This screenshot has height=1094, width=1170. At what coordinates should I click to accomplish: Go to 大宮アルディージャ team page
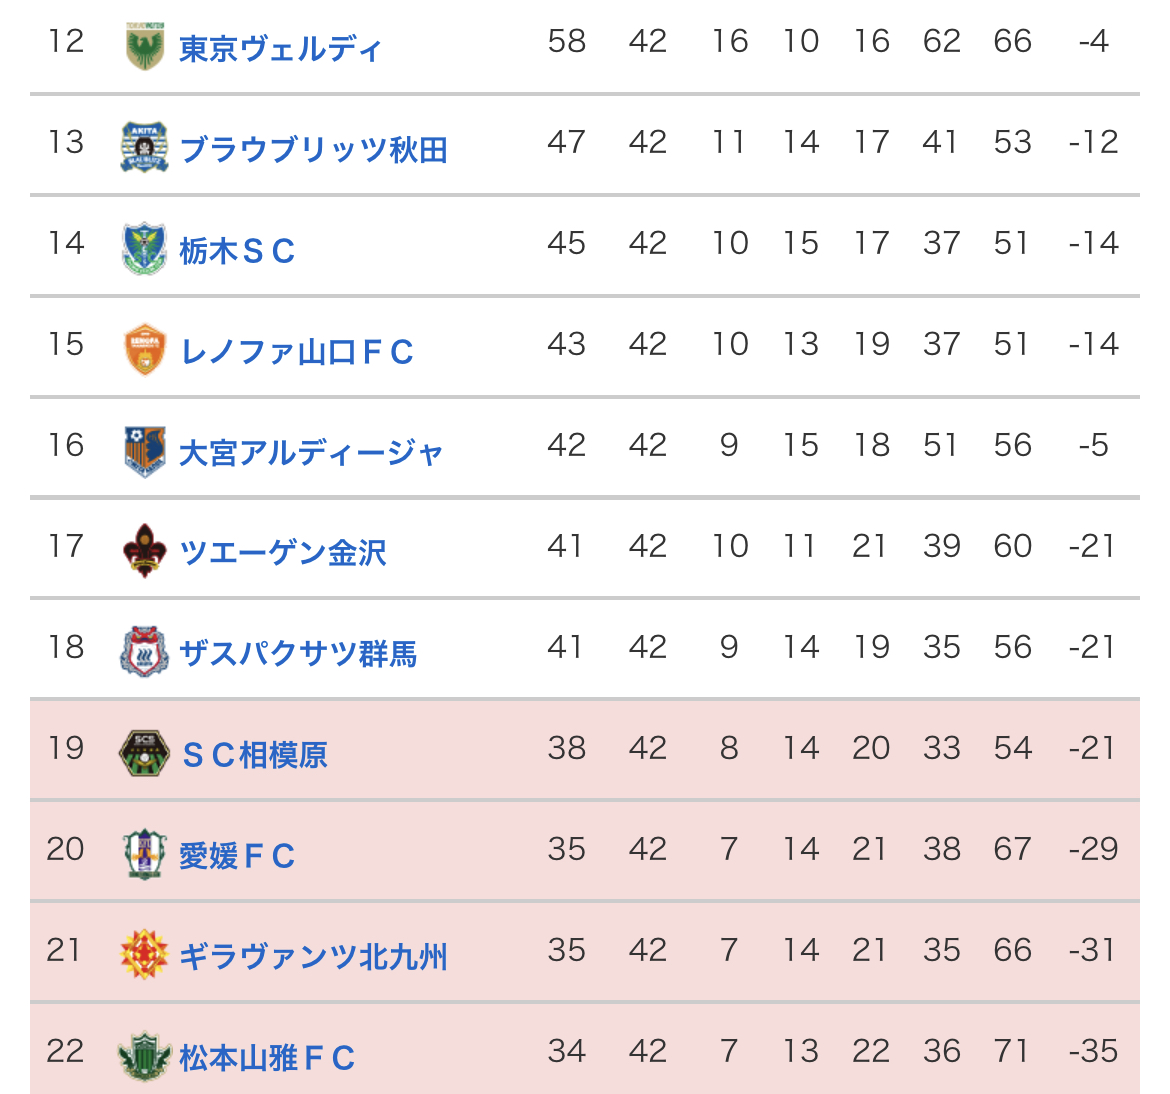[x=310, y=452]
